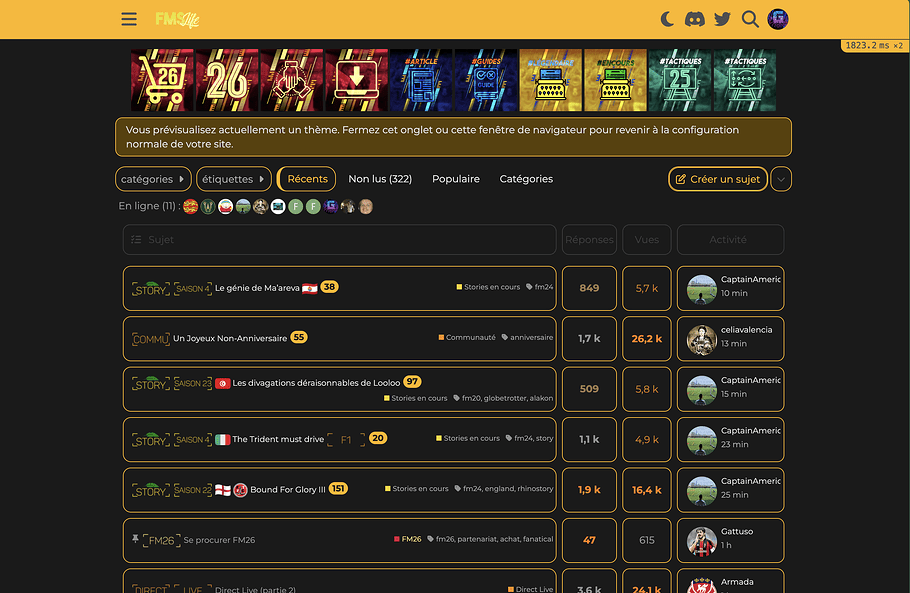Image resolution: width=910 pixels, height=593 pixels.
Task: Open the Discord link icon
Action: (695, 19)
